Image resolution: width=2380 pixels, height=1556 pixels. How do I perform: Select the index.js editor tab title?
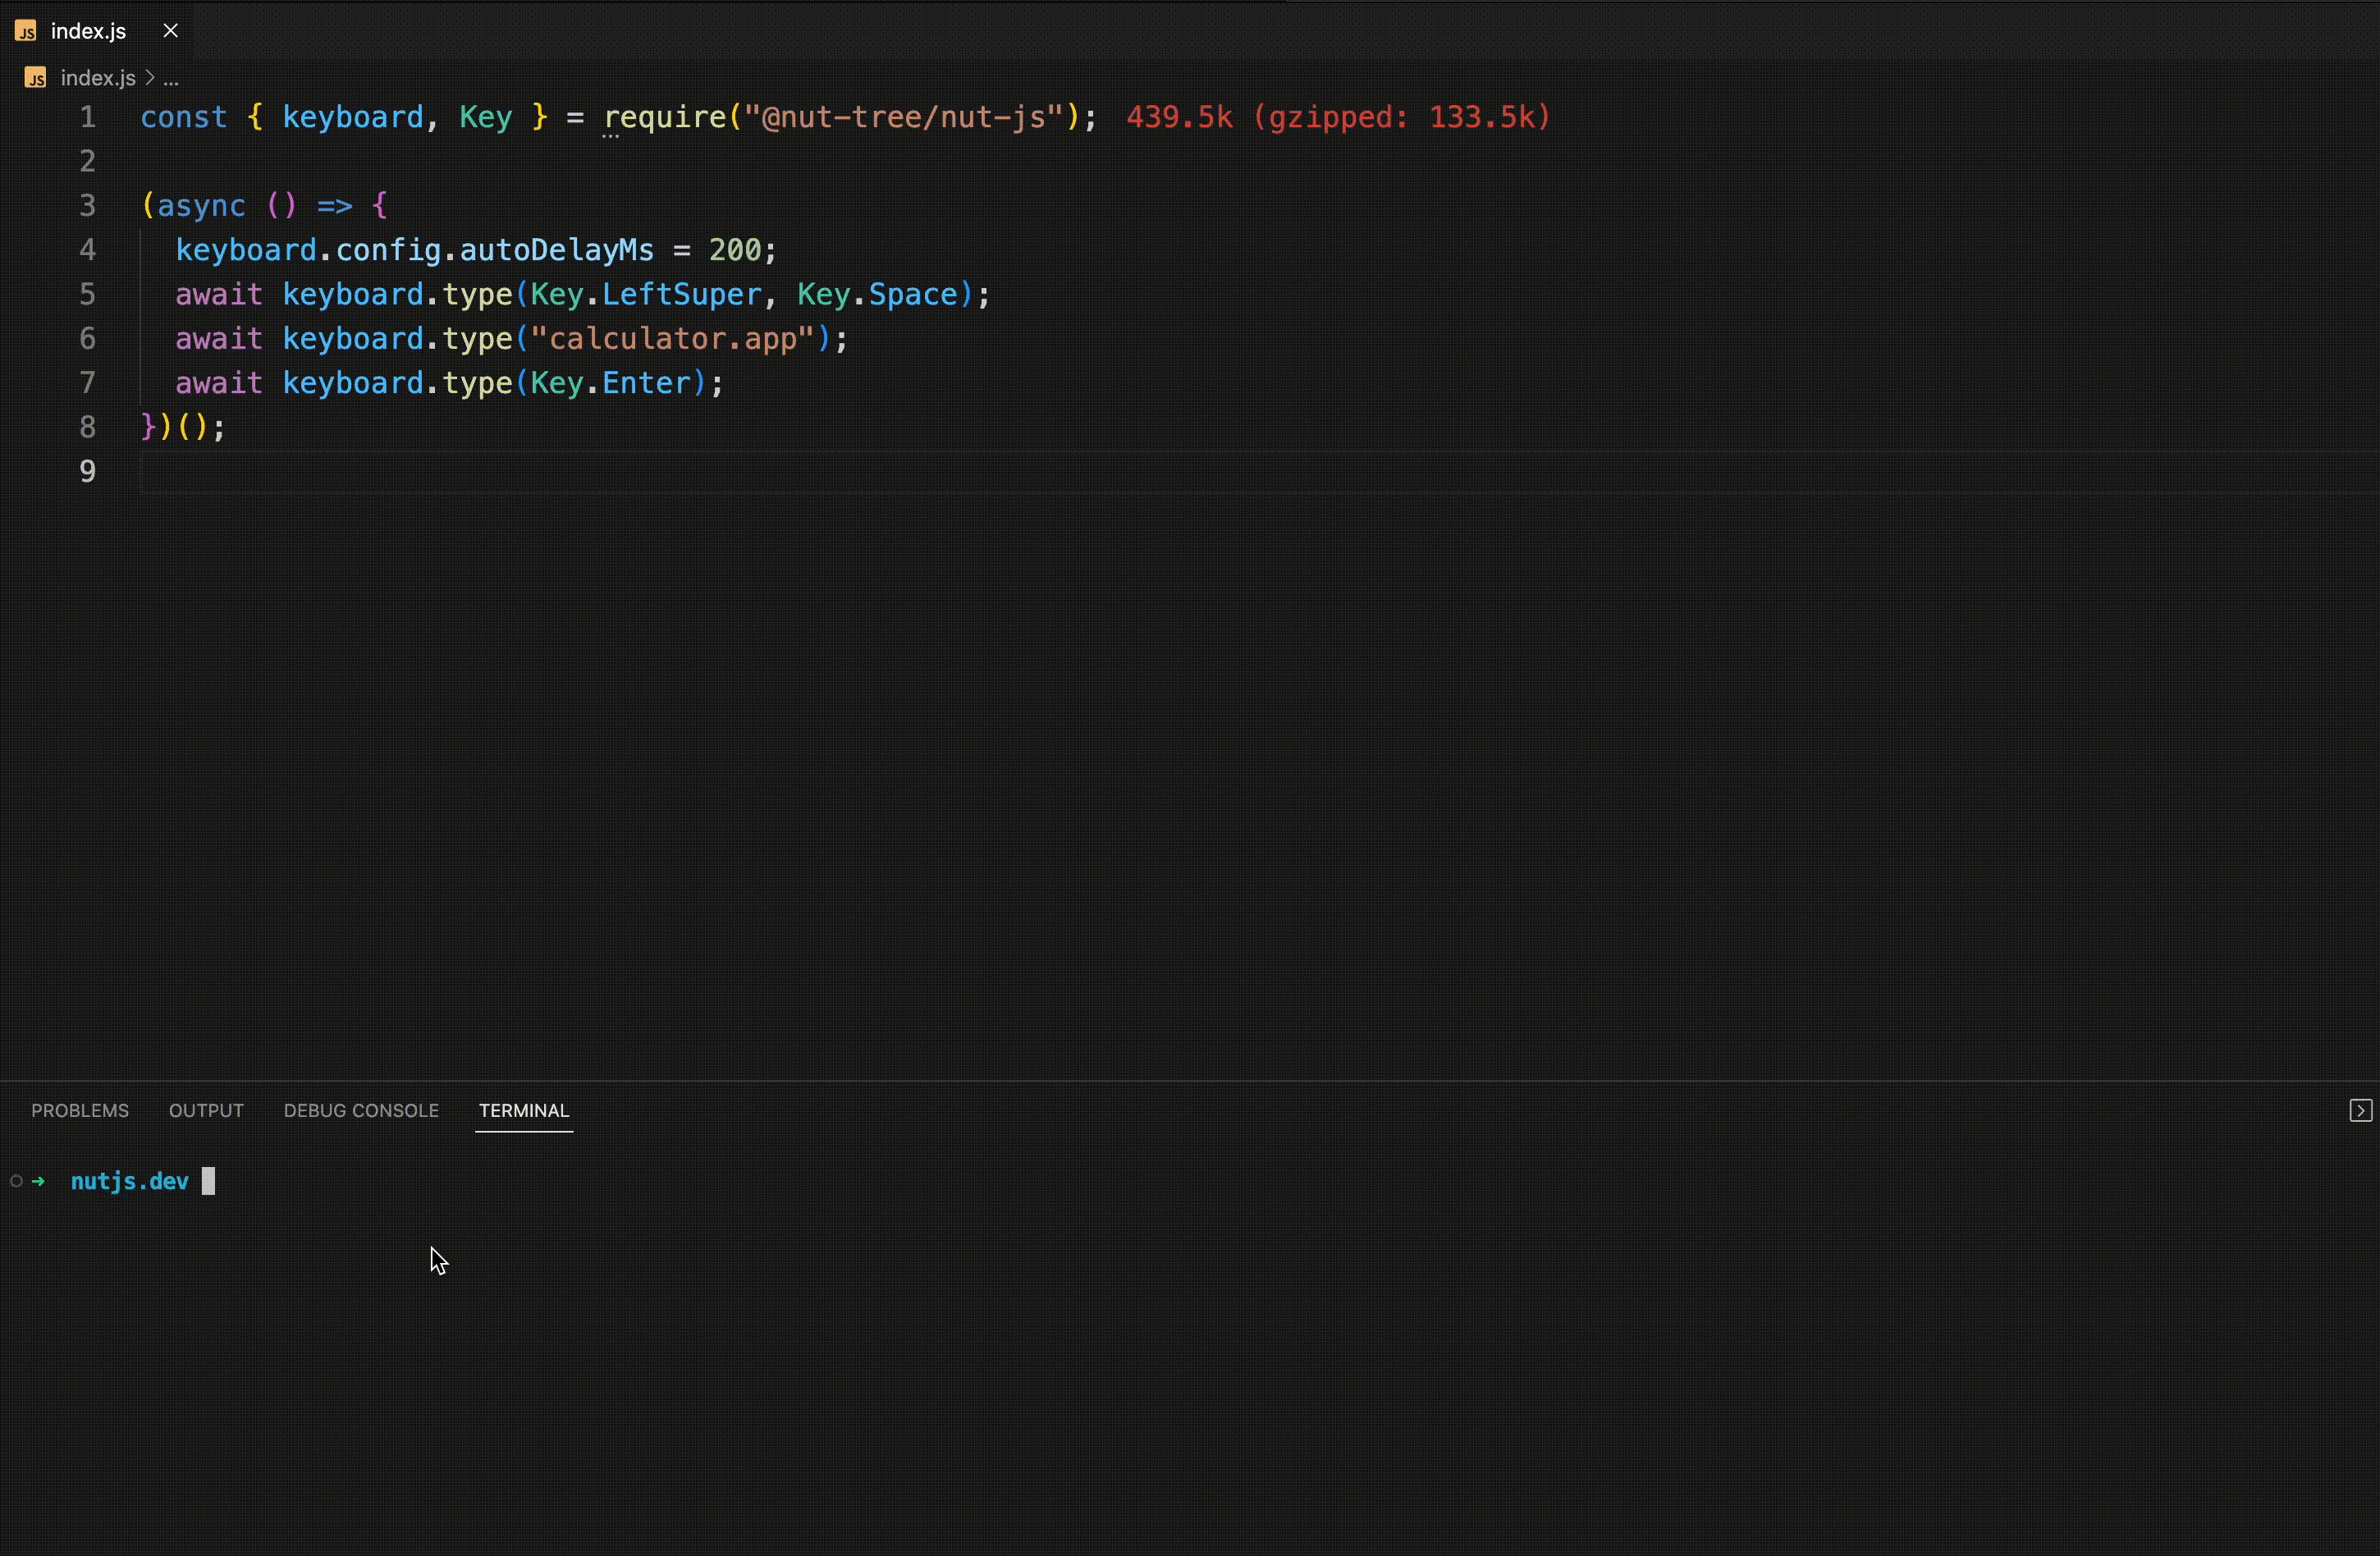[x=88, y=32]
